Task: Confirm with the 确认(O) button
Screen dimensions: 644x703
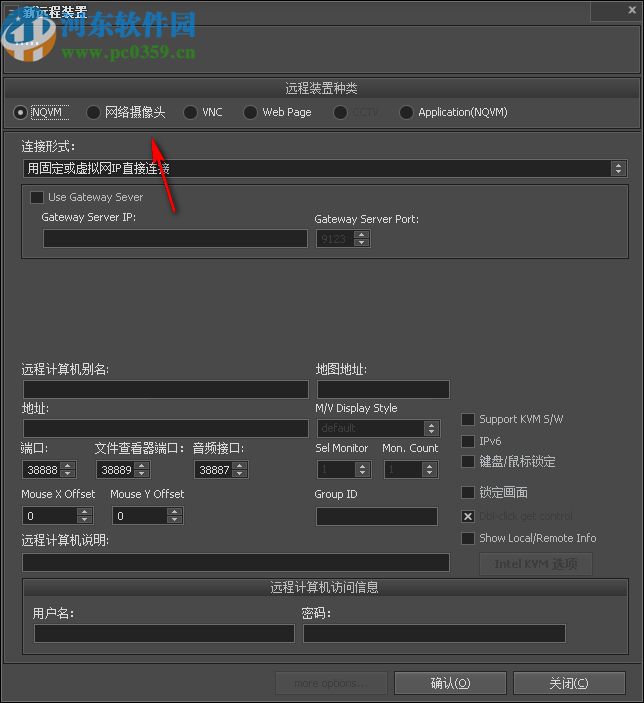Action: coord(450,683)
